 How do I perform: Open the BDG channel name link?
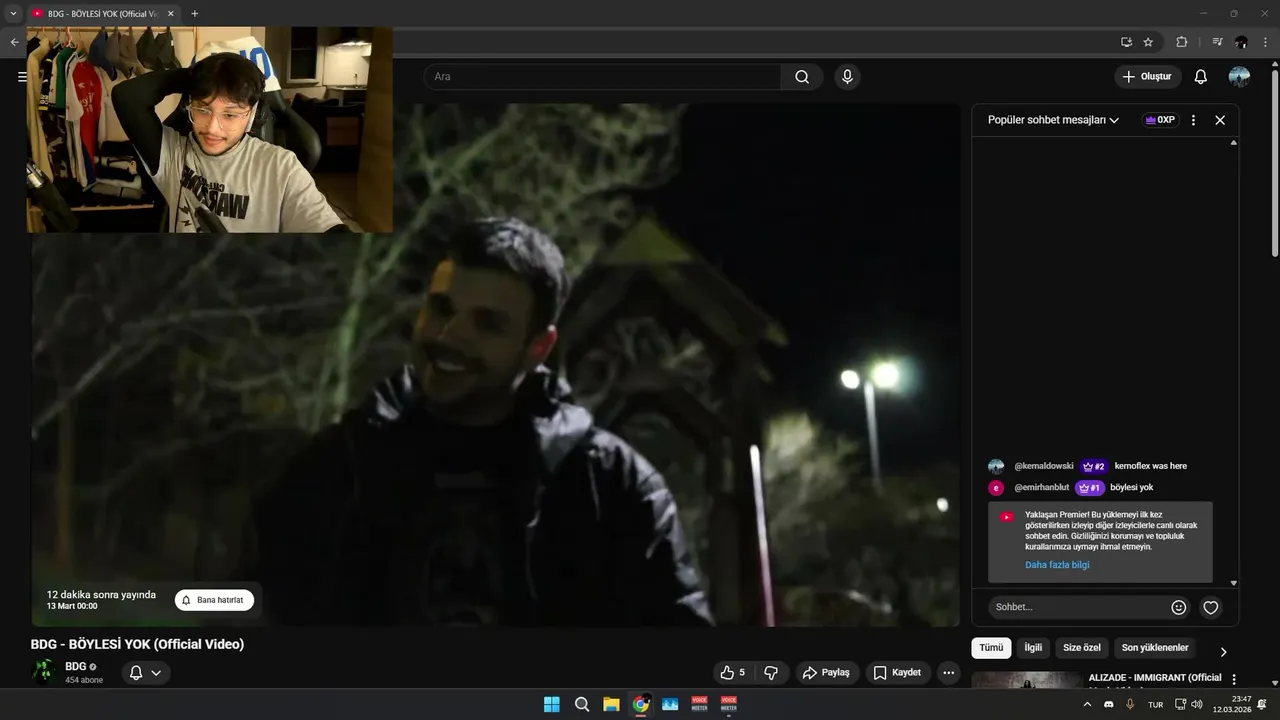click(76, 666)
